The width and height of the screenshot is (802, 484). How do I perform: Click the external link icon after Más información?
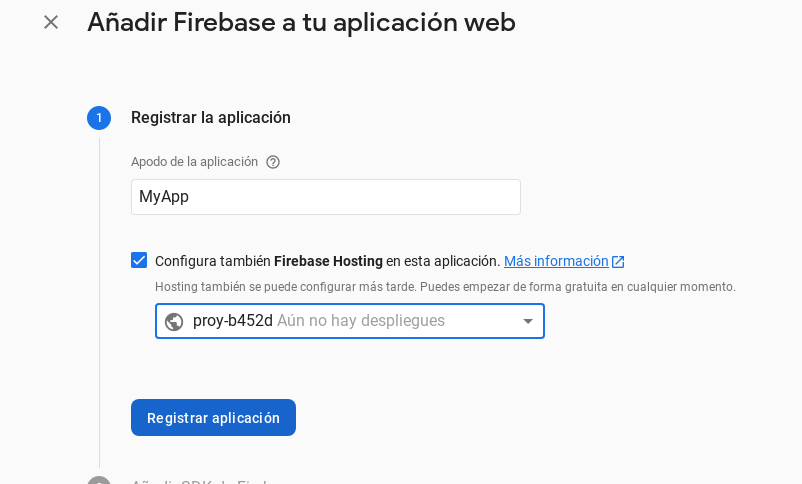point(618,262)
